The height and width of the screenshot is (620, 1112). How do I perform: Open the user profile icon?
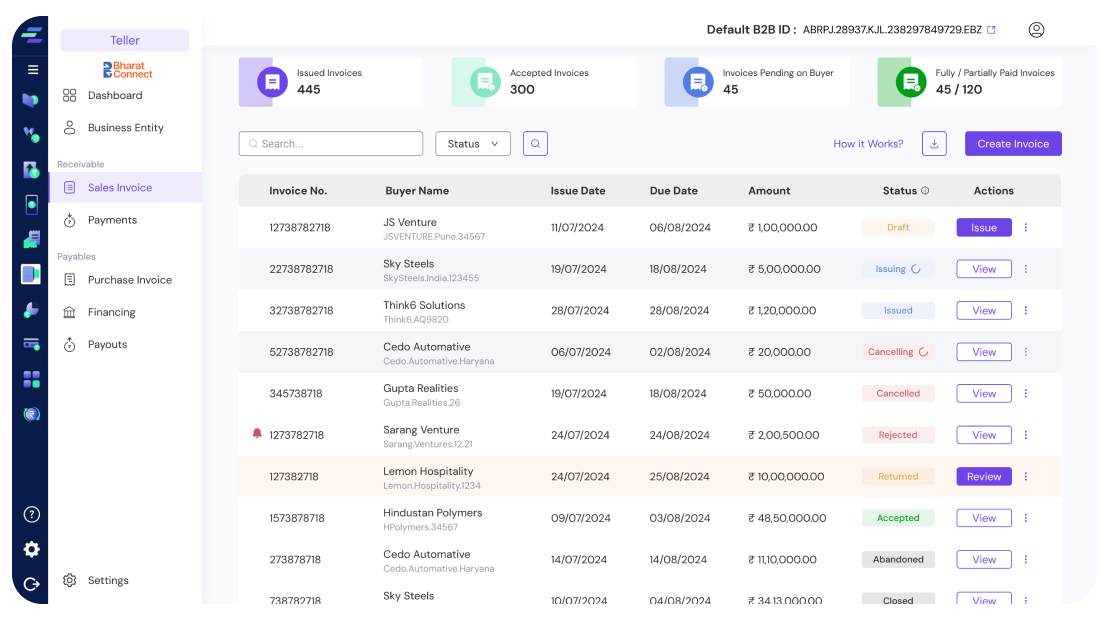tap(1036, 30)
